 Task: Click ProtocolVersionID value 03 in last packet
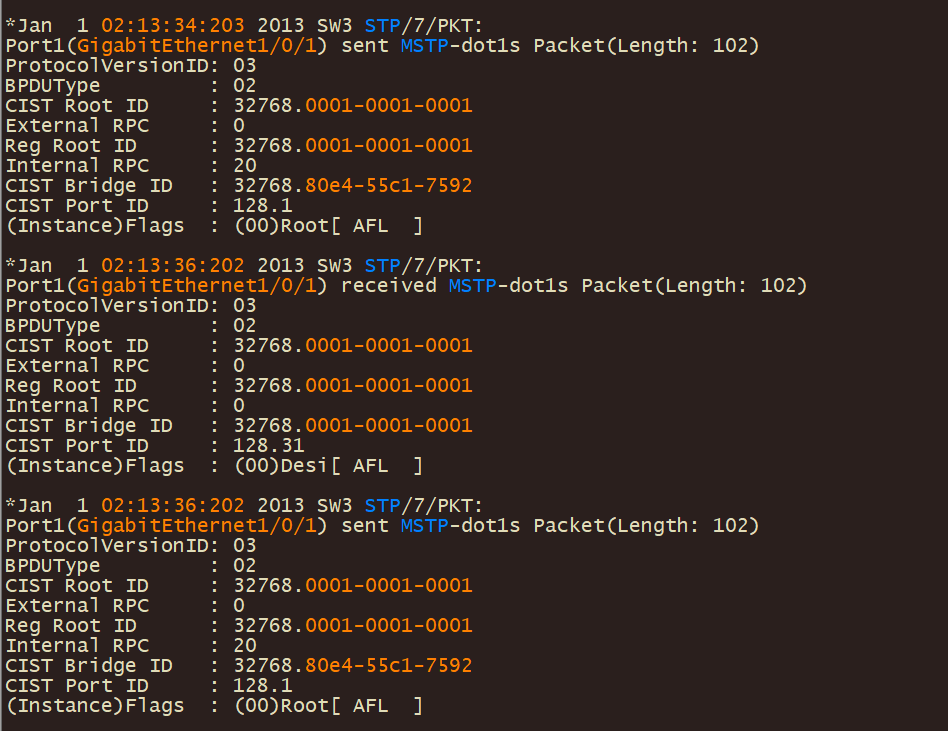click(x=245, y=546)
